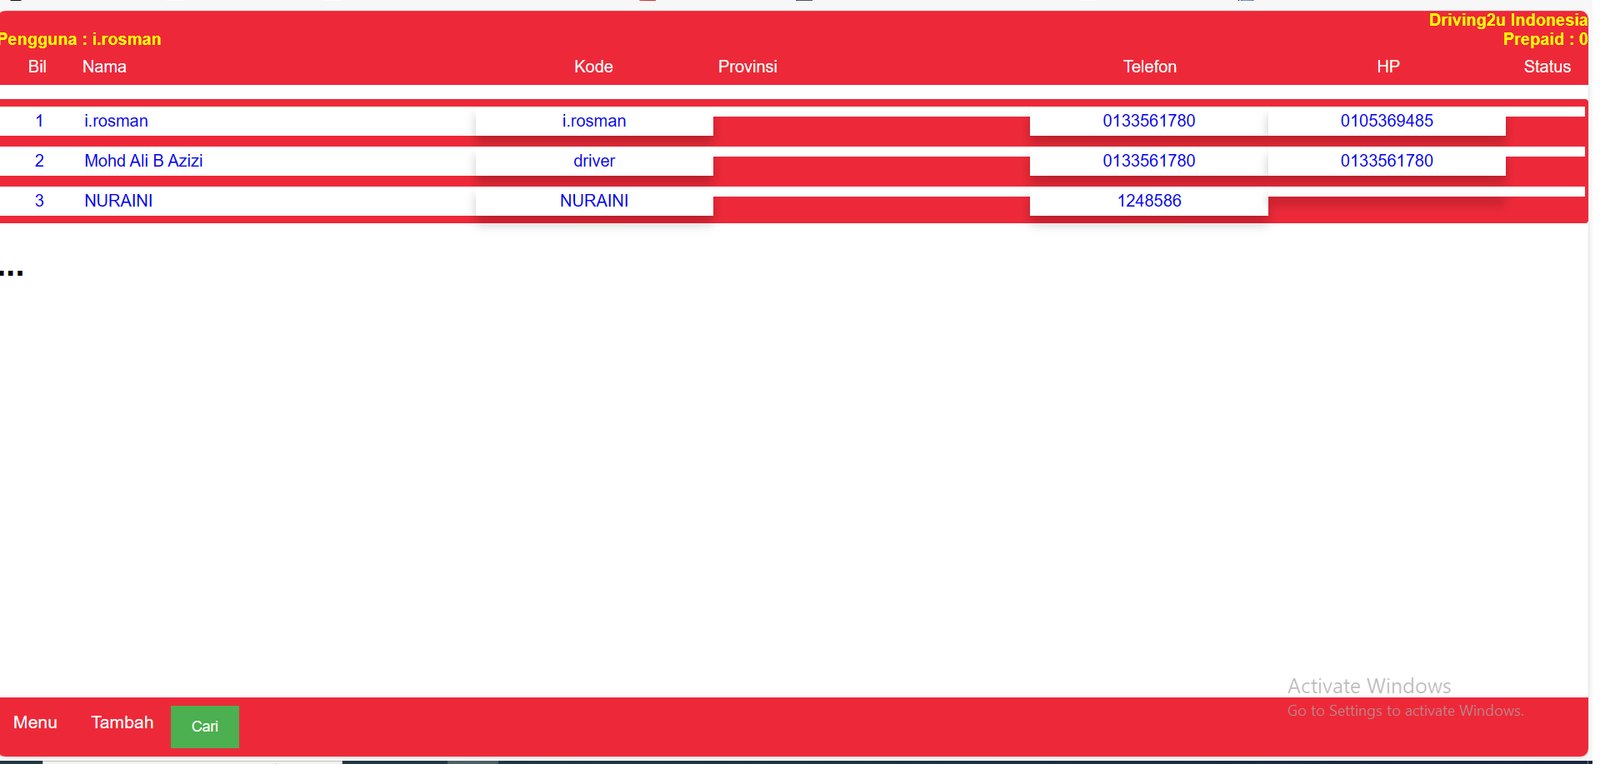Click row number 3 link
The image size is (1600, 764).
coord(39,201)
